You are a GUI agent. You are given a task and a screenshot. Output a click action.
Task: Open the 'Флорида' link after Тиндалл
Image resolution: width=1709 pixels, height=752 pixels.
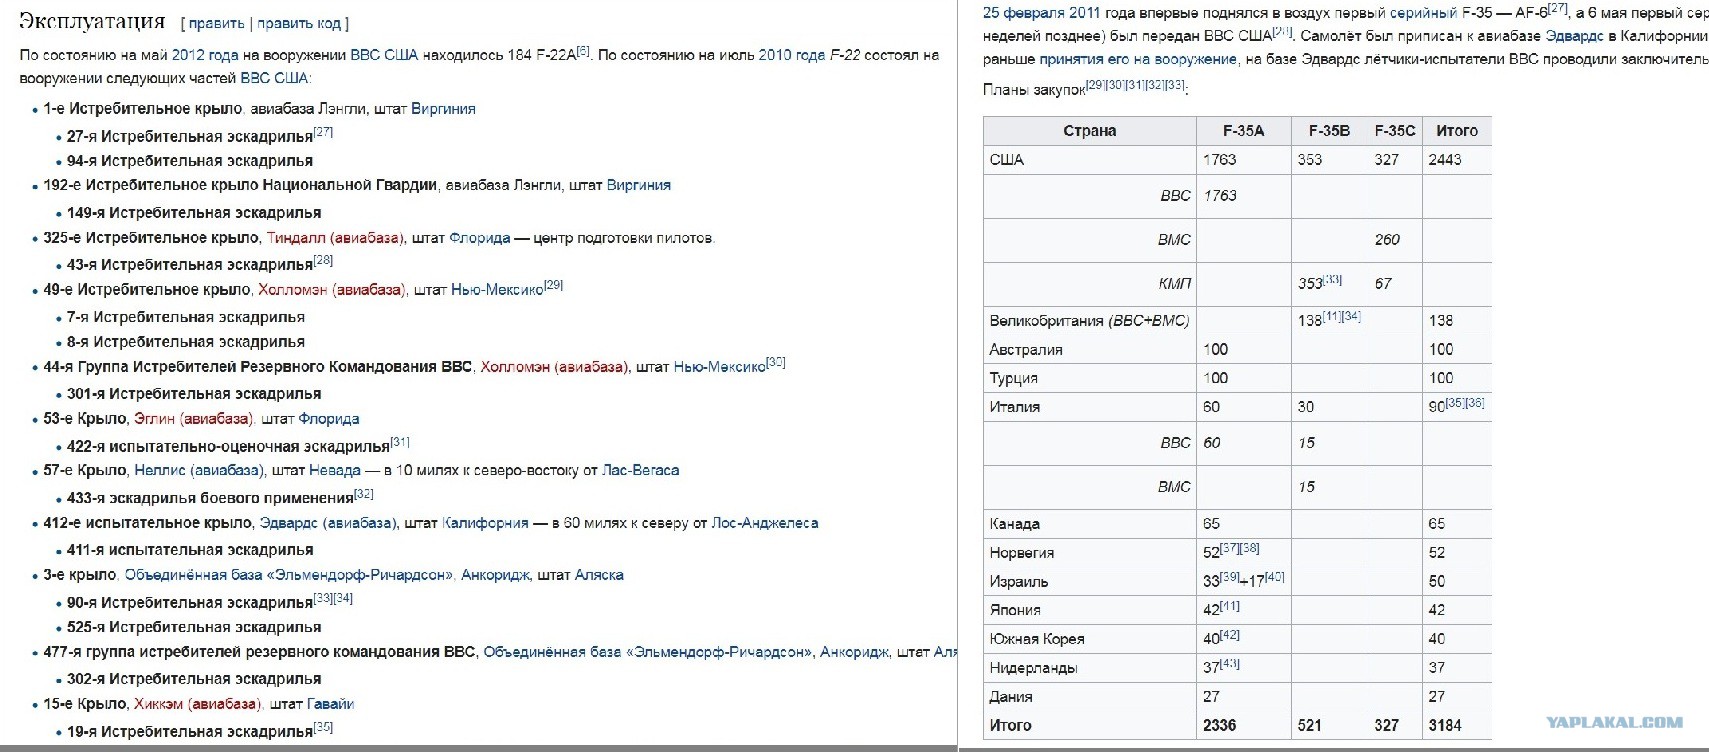[x=480, y=238]
